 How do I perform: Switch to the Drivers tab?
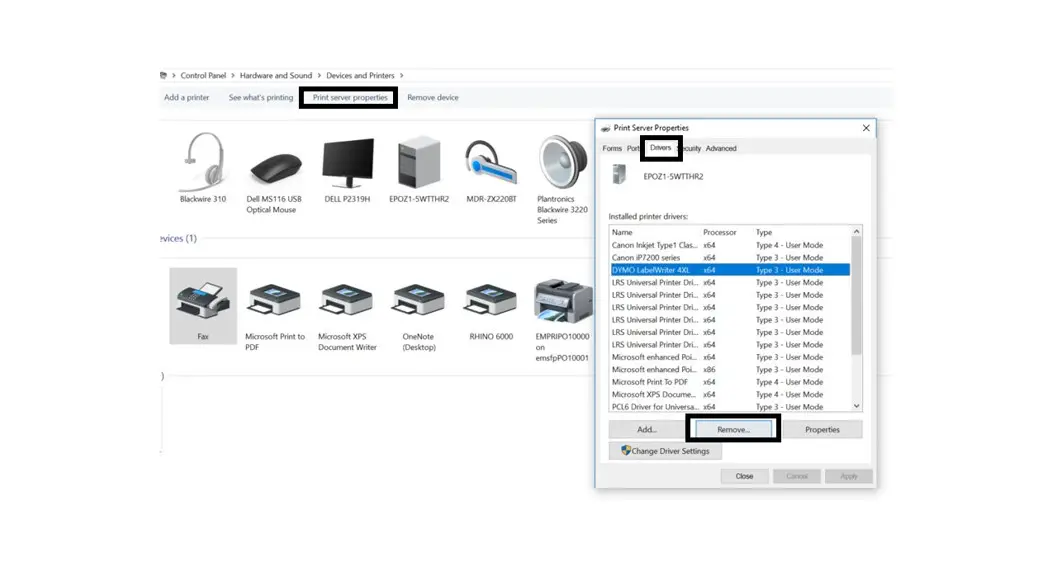tap(660, 148)
